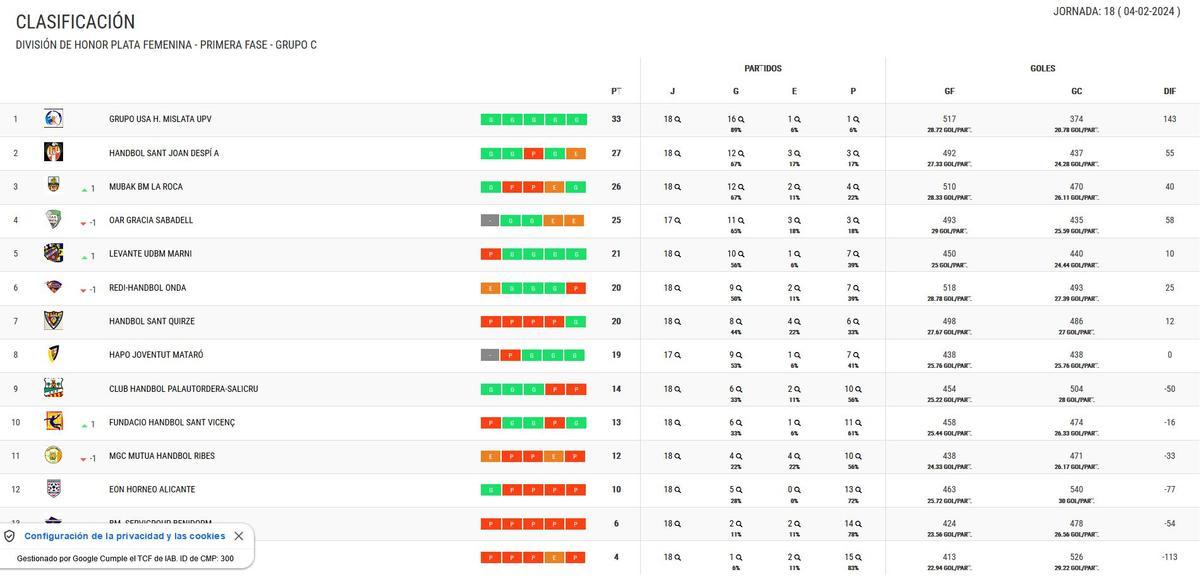1200x584 pixels.
Task: Click the Redi-Handbol Onda team logo
Action: click(x=53, y=287)
